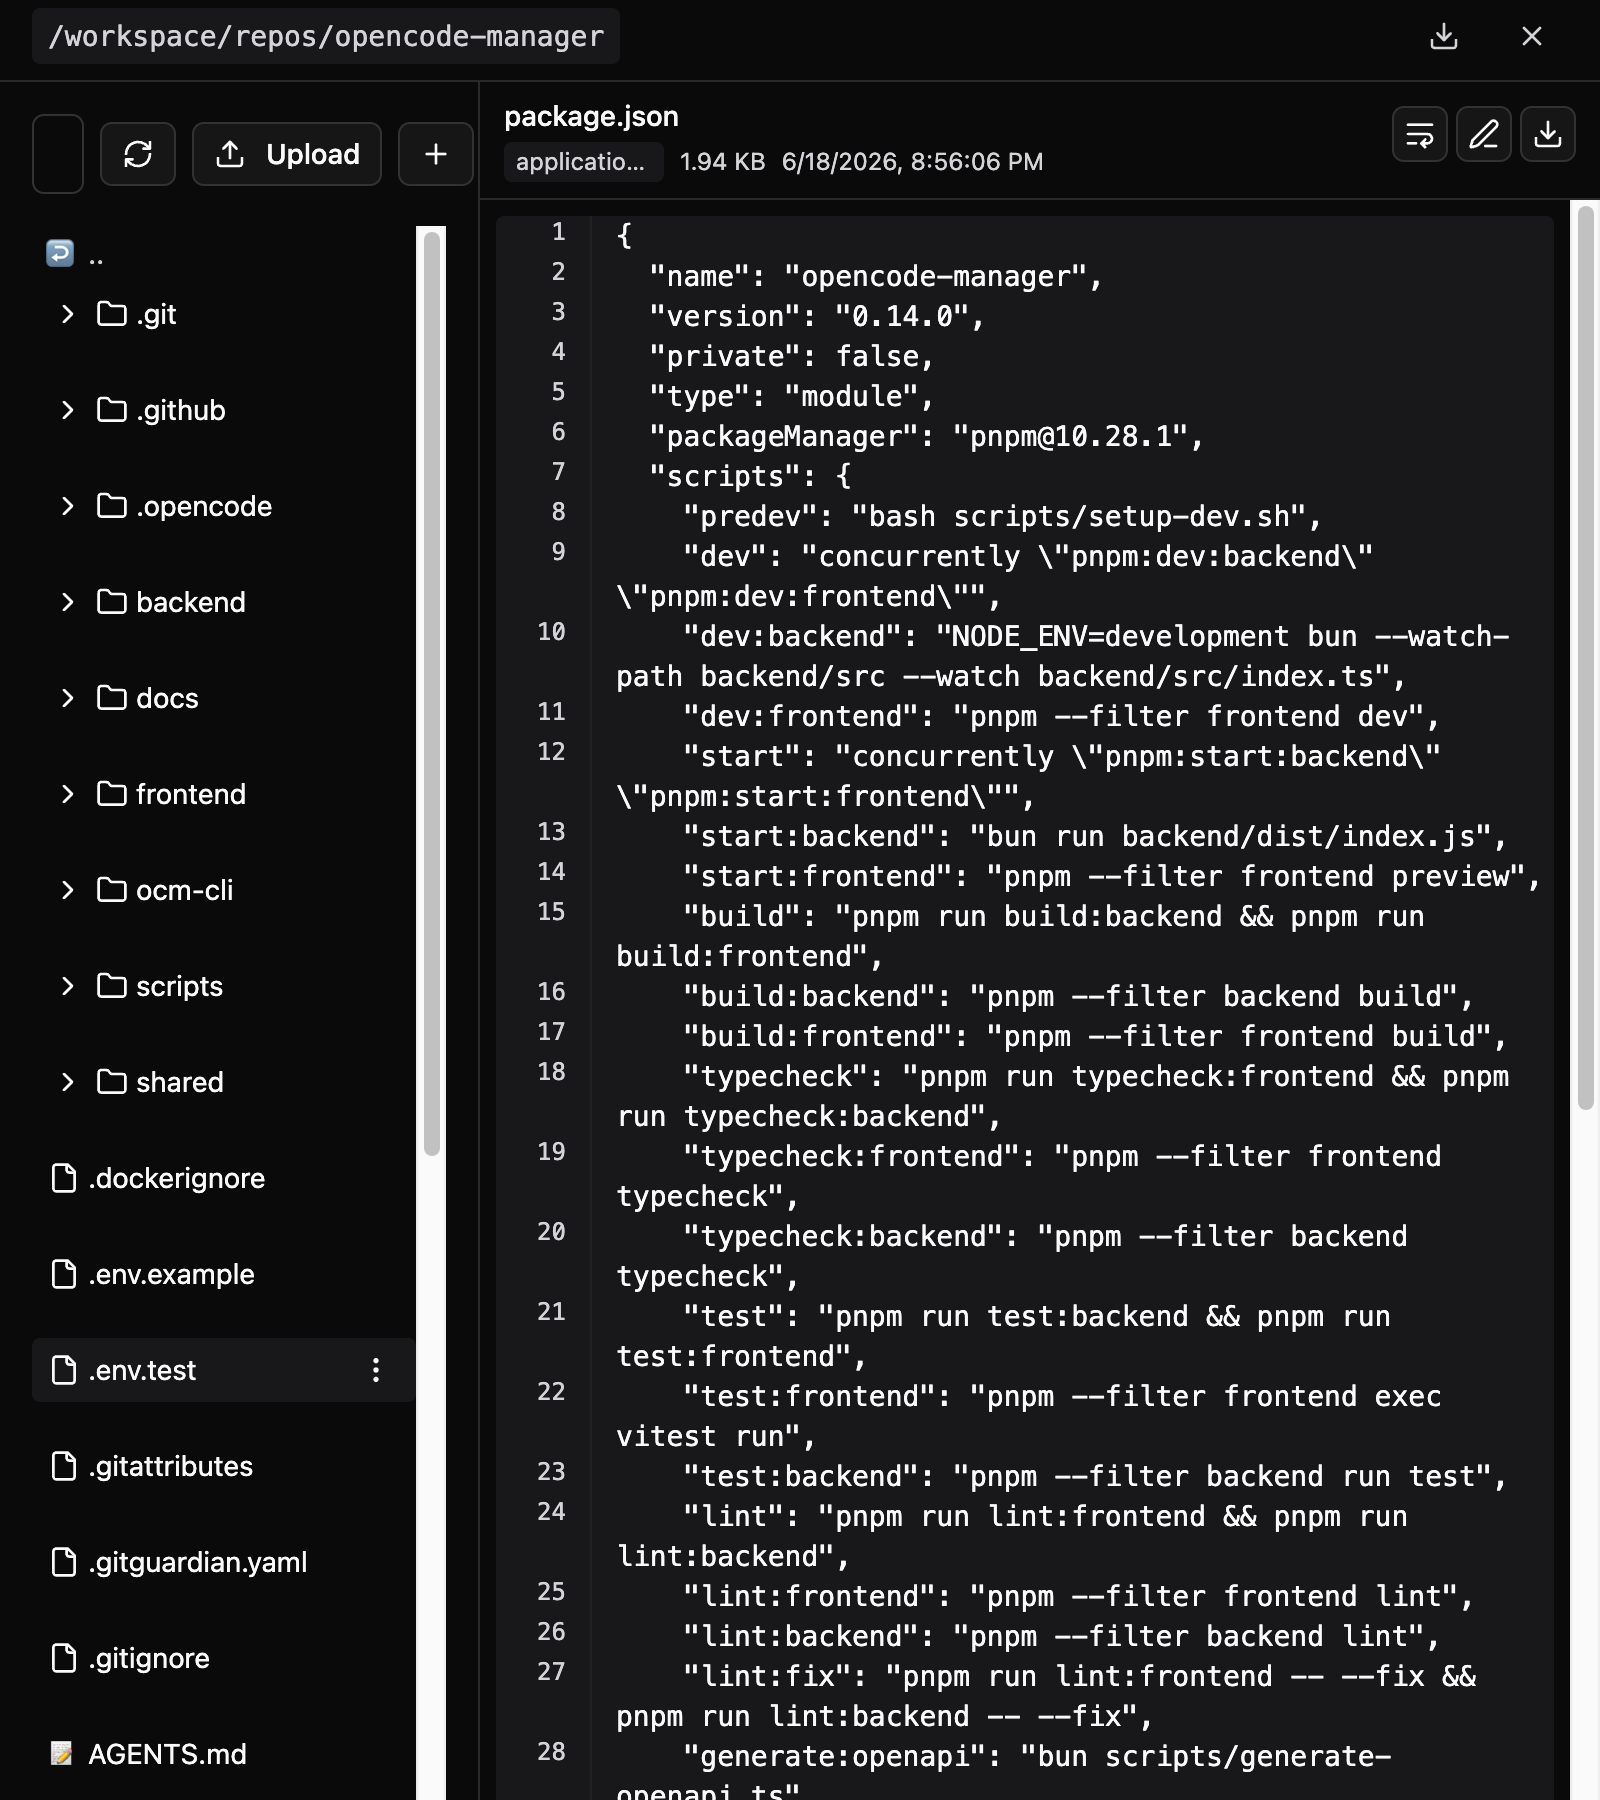
Task: Expand the scripts folder
Action: [67, 986]
